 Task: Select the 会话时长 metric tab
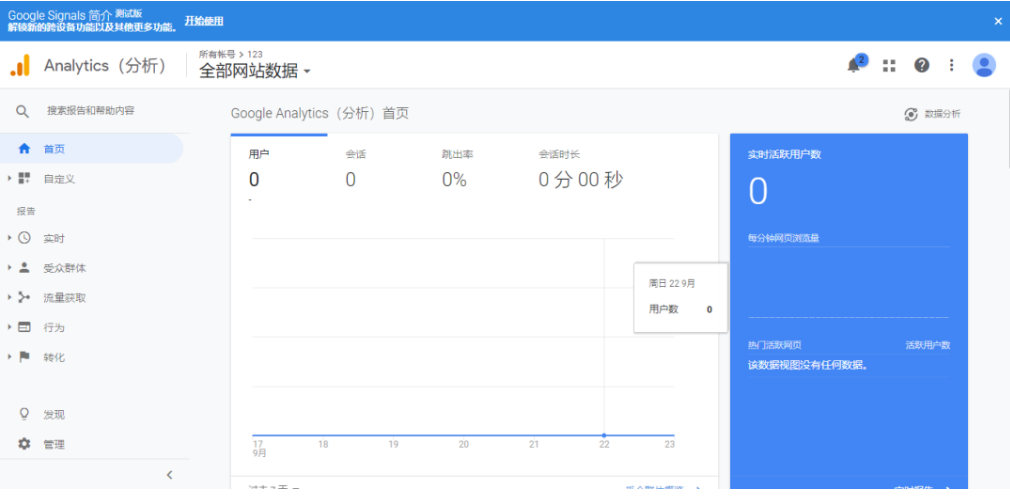pos(580,171)
